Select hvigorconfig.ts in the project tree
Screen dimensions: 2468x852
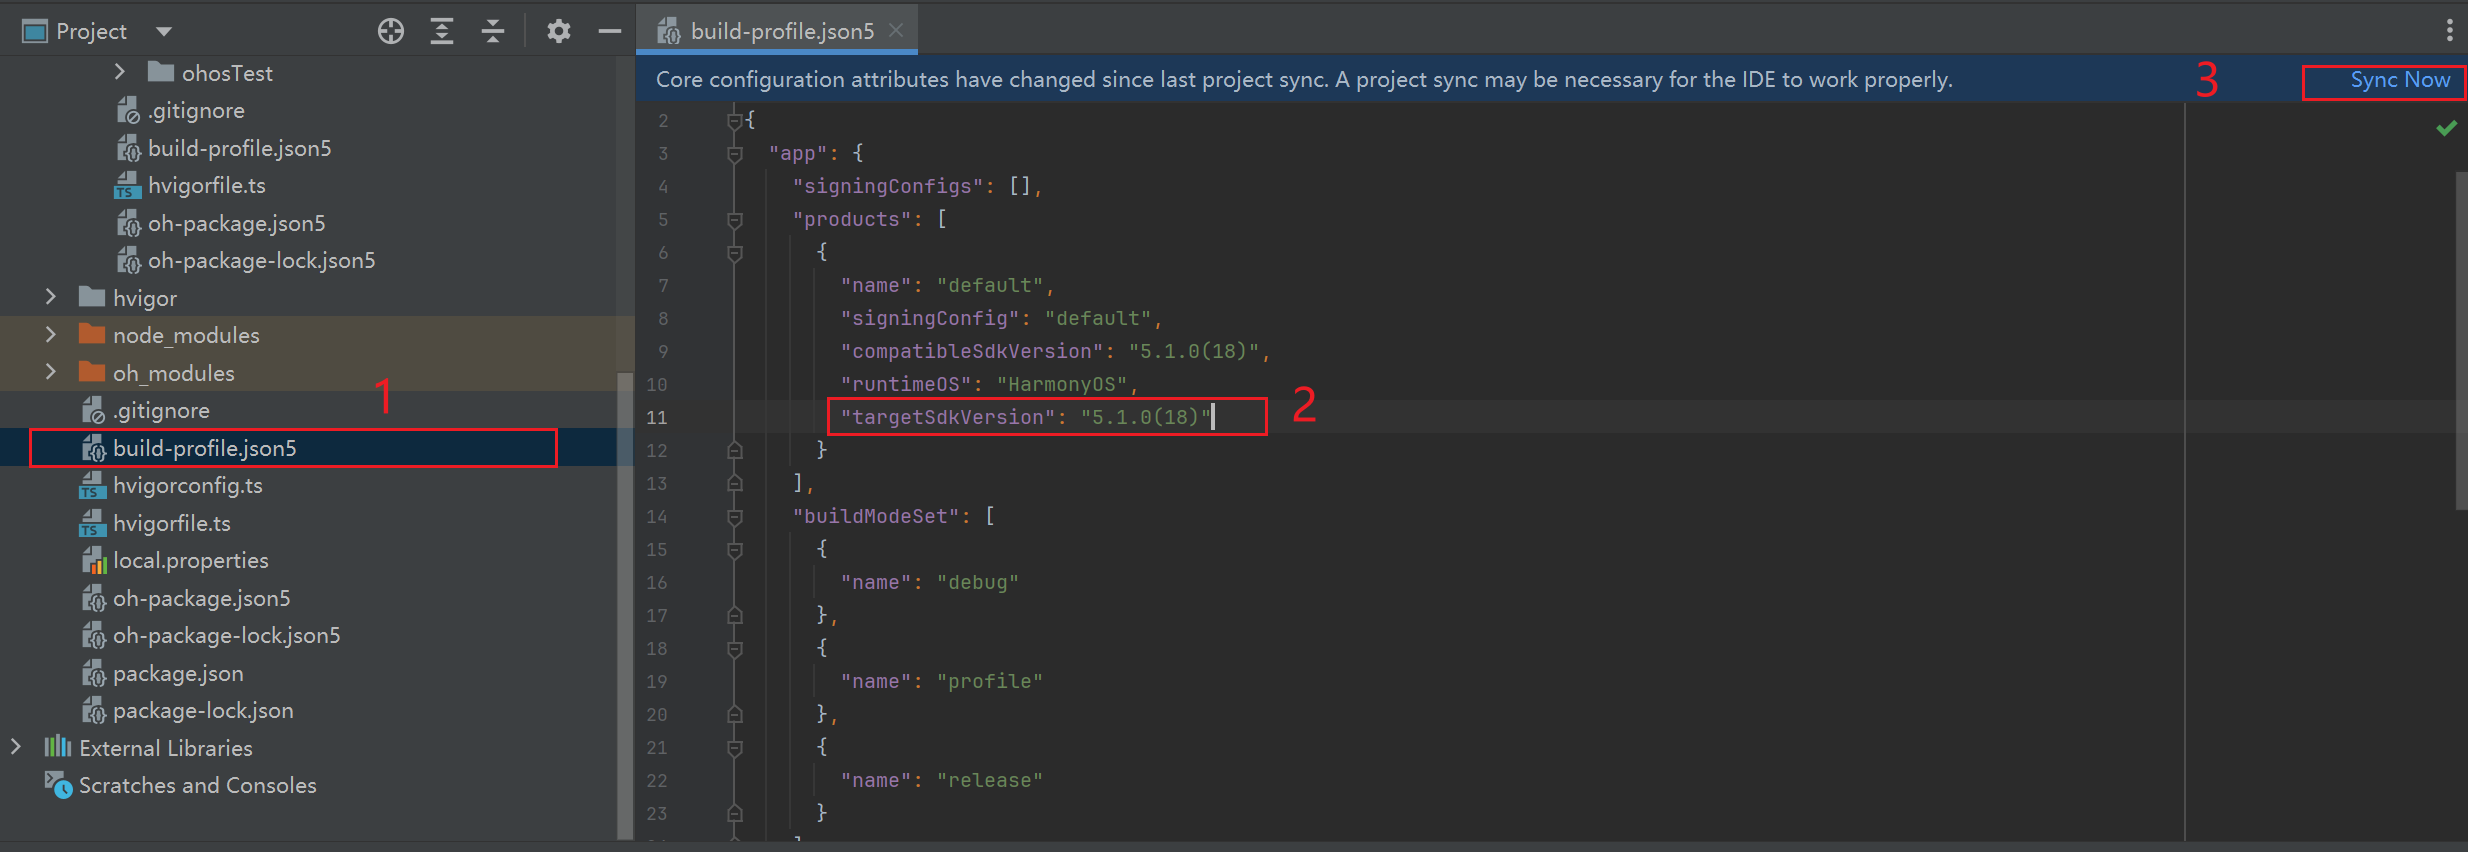click(187, 486)
